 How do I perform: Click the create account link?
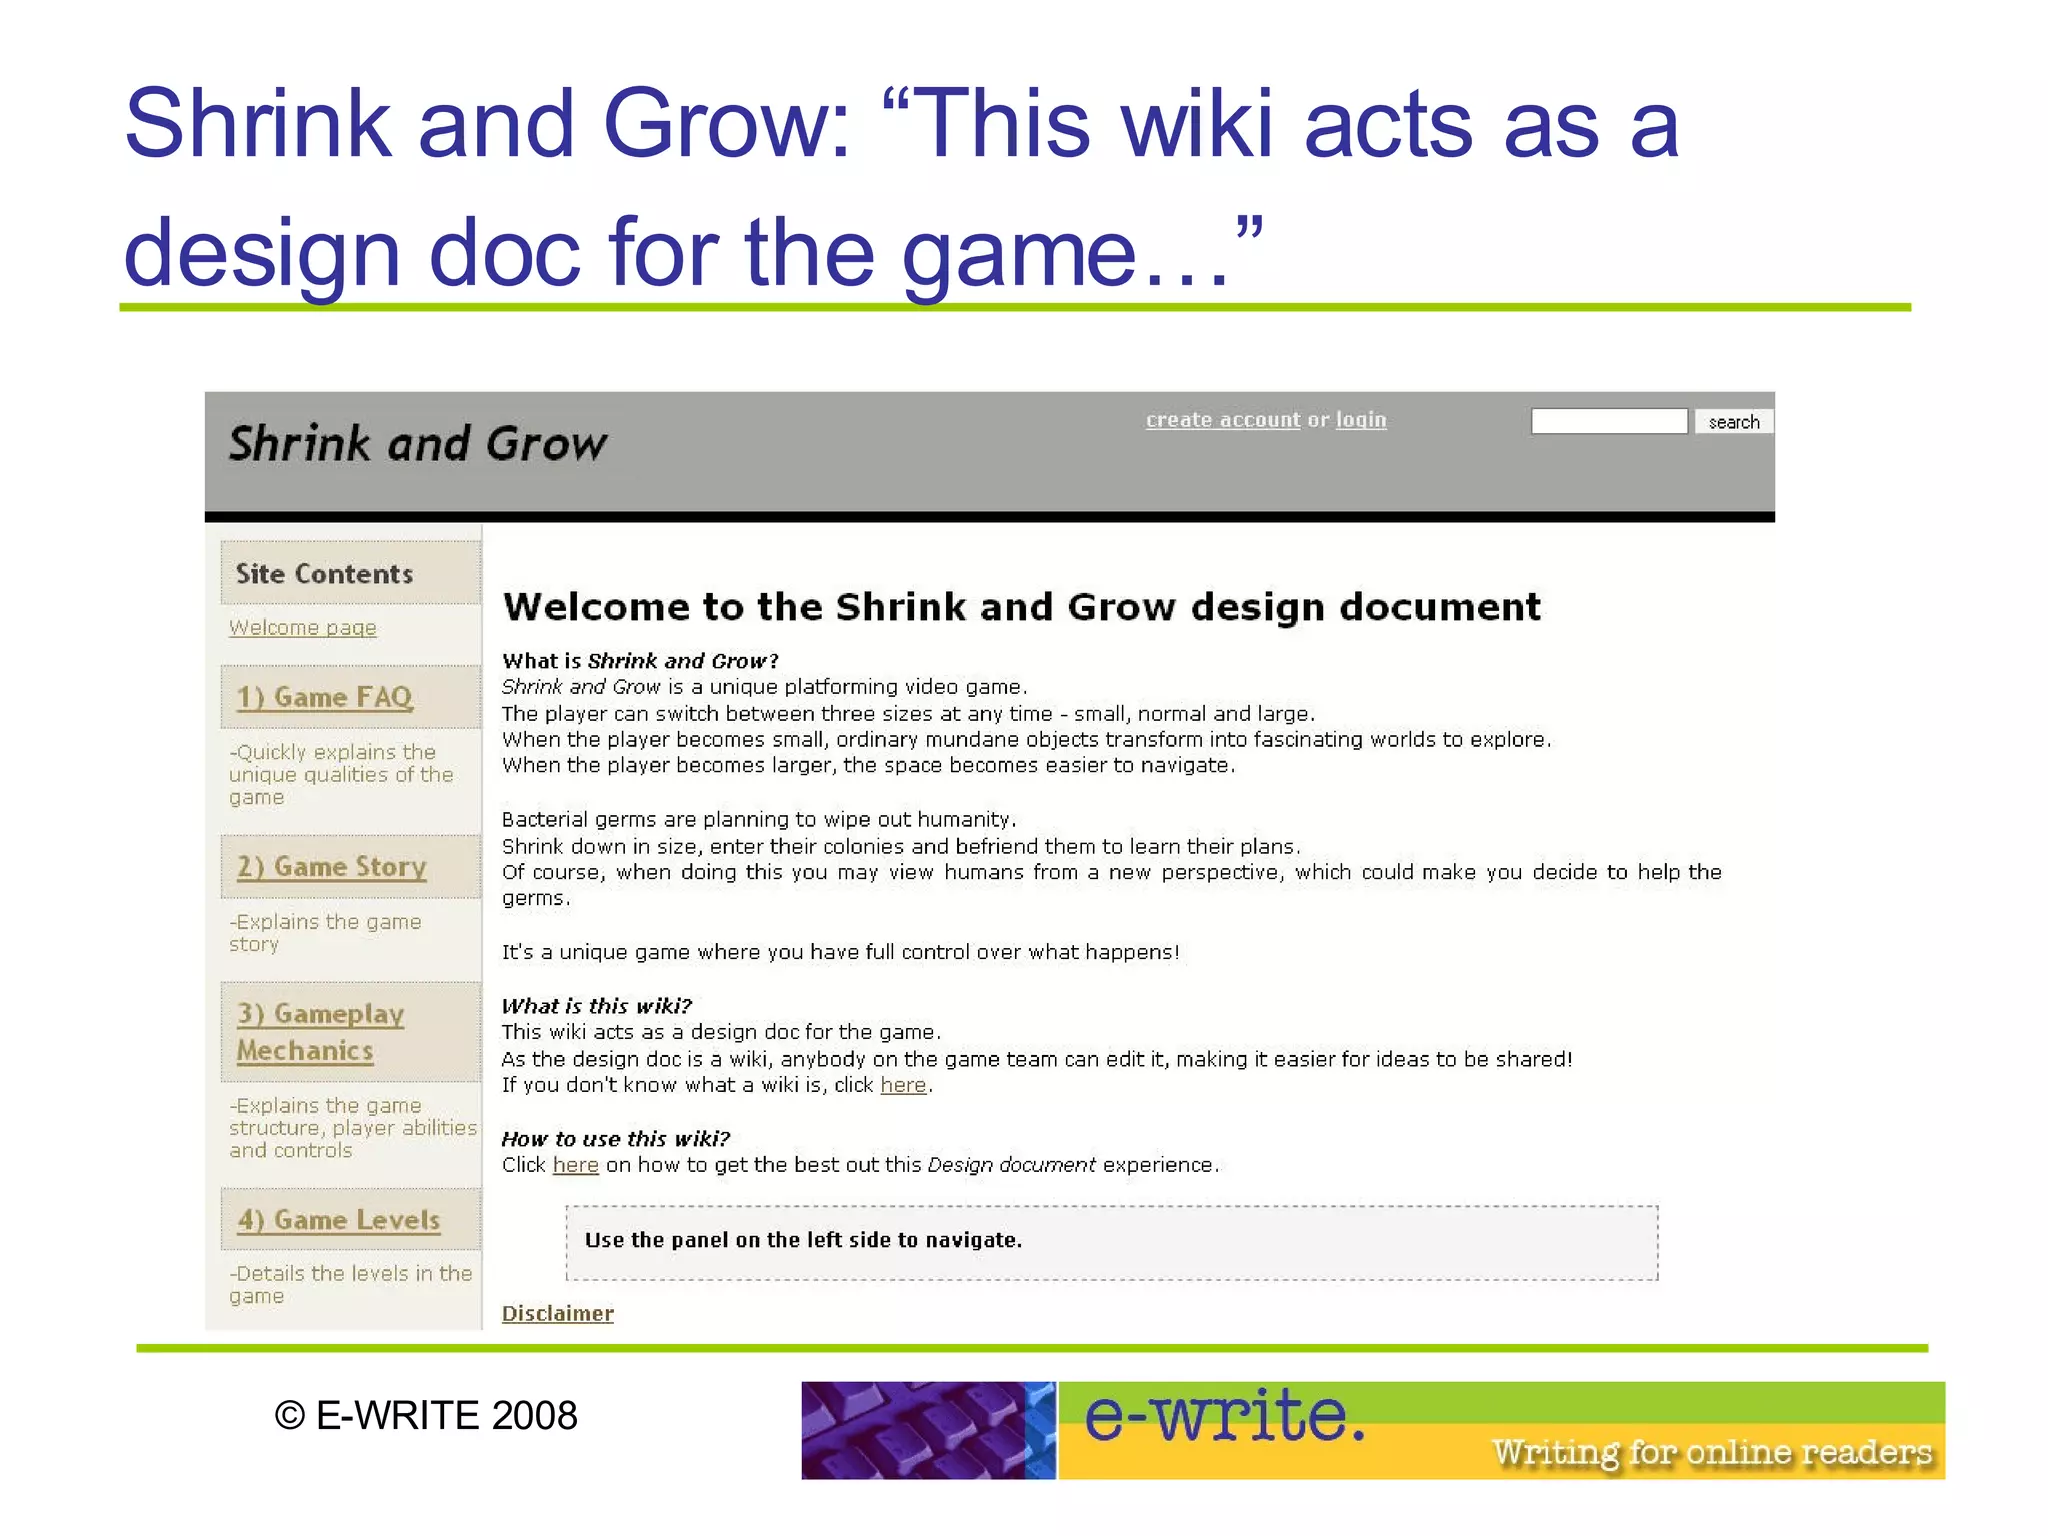pyautogui.click(x=1222, y=420)
